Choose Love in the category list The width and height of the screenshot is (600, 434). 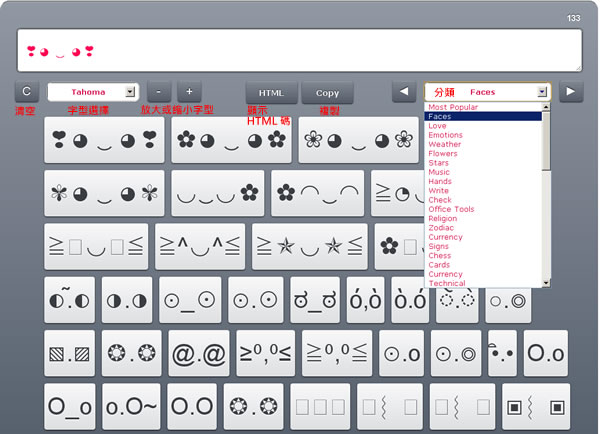click(x=438, y=126)
